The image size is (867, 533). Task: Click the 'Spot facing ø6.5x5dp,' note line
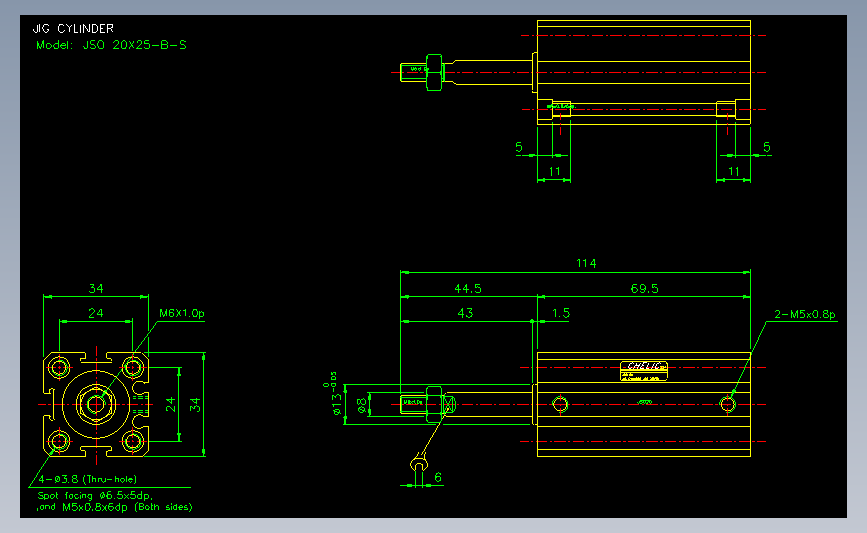click(95, 495)
